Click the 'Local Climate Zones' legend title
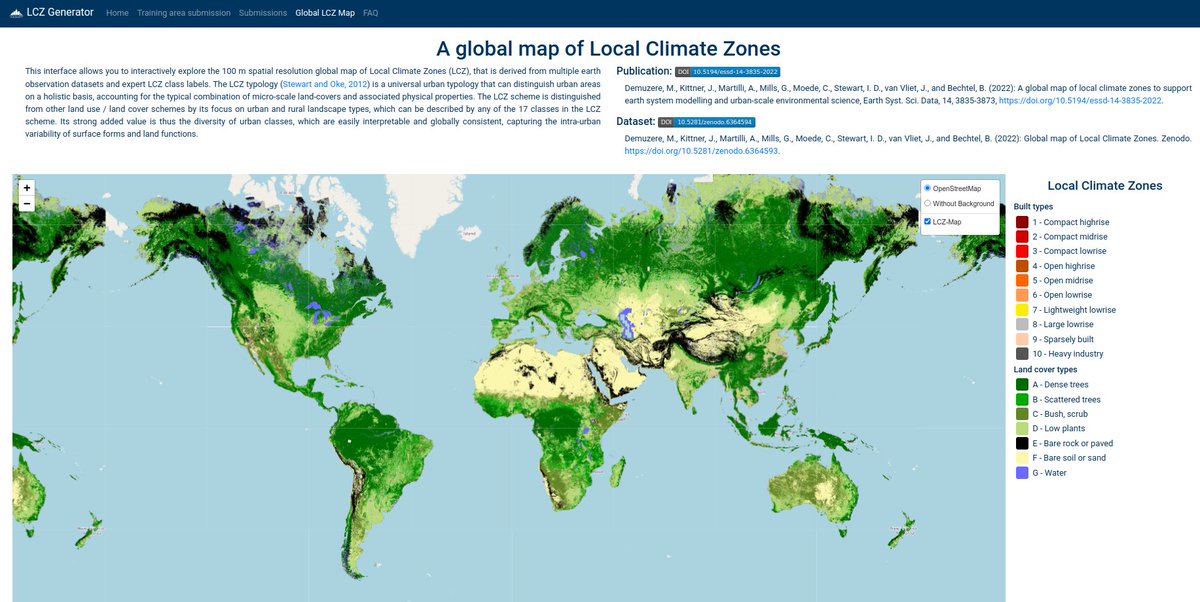The image size is (1200, 602). (x=1105, y=186)
